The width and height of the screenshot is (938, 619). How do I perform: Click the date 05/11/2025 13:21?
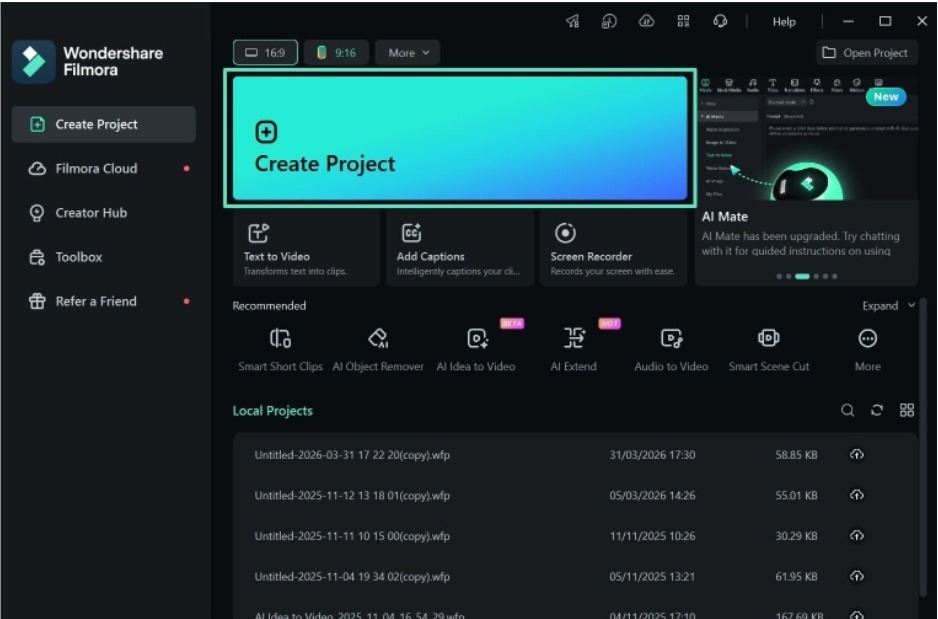coord(652,577)
